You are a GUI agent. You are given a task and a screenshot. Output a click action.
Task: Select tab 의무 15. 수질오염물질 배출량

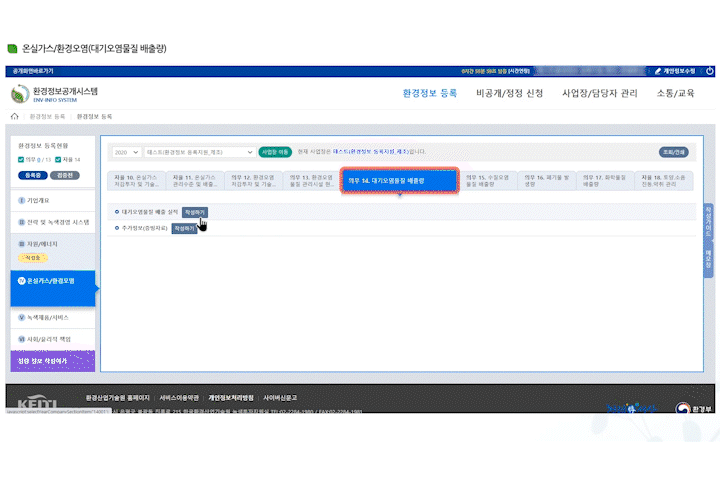coord(490,180)
